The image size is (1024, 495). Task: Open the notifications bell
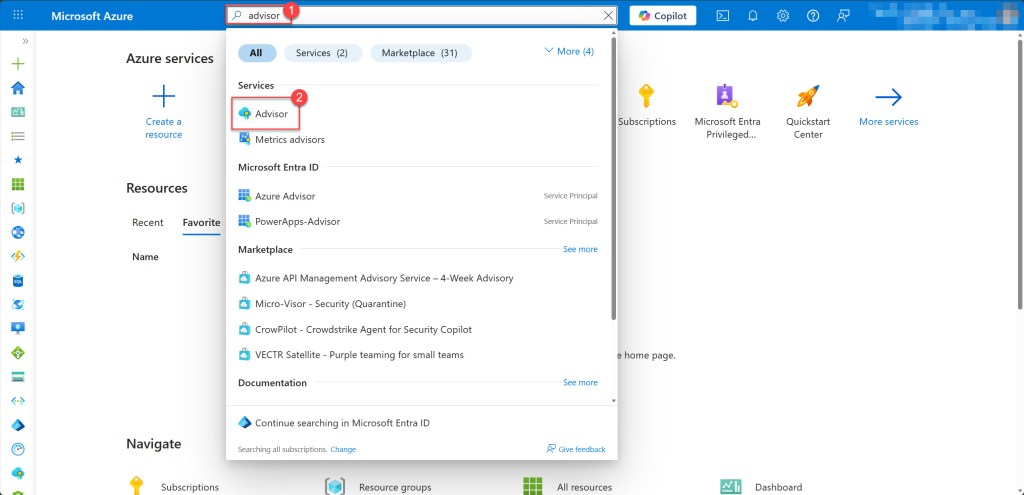[753, 16]
